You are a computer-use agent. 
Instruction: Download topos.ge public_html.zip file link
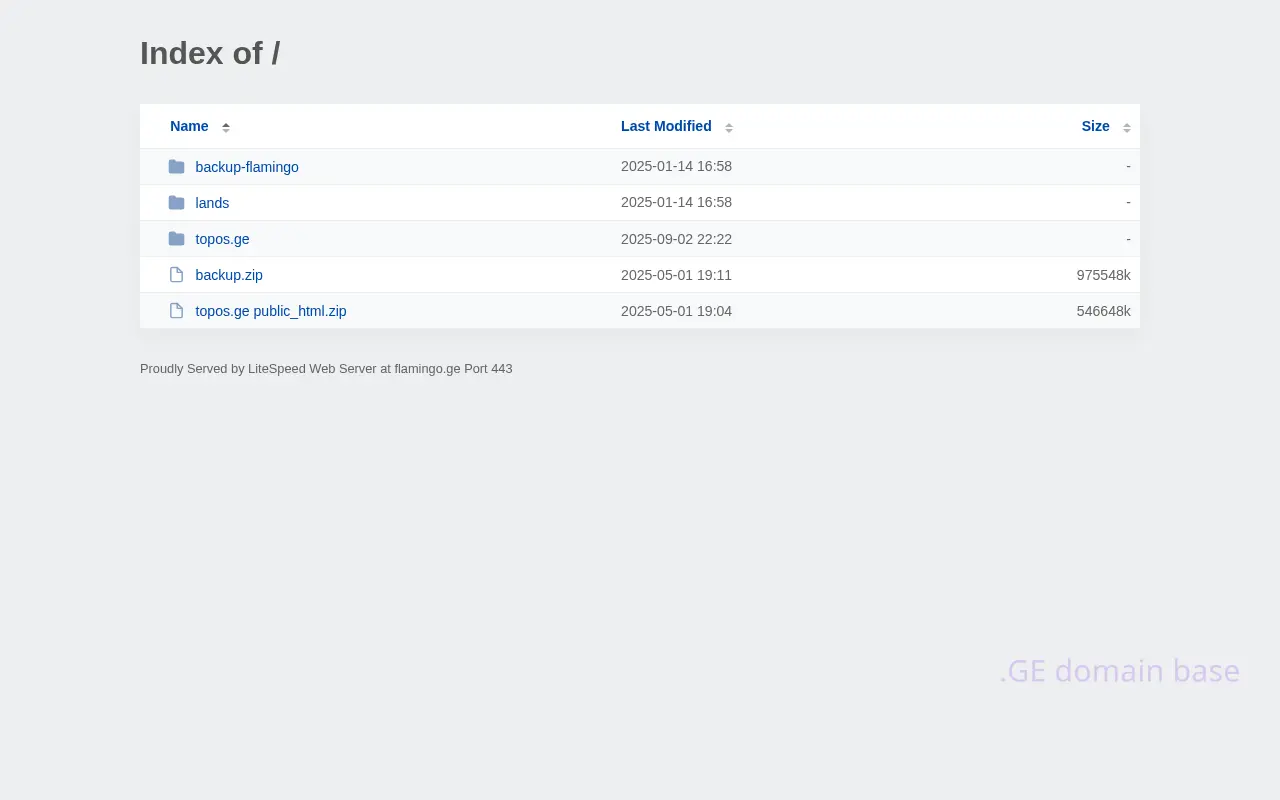271,311
